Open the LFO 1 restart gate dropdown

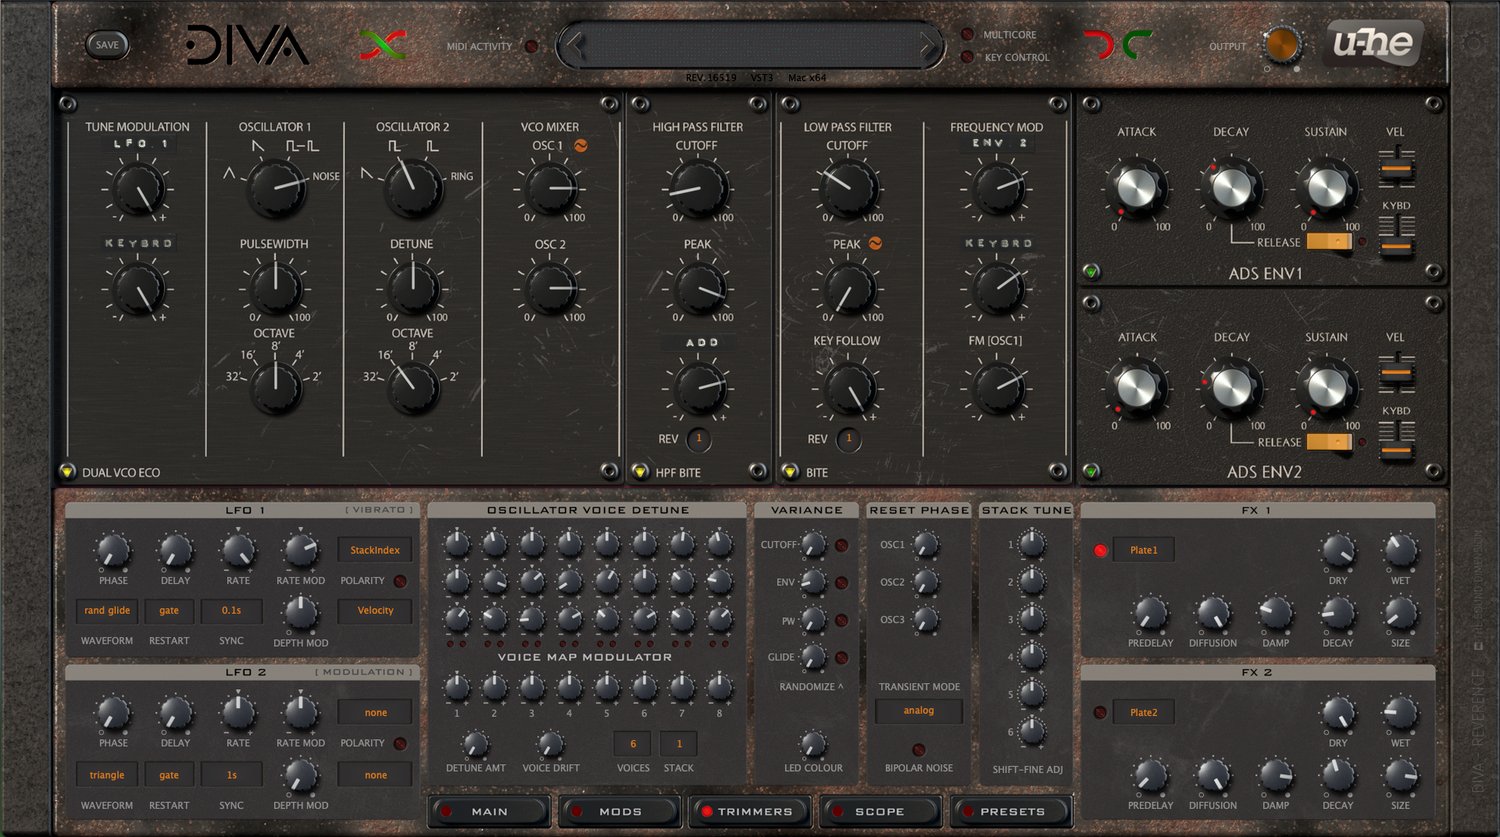tap(169, 610)
